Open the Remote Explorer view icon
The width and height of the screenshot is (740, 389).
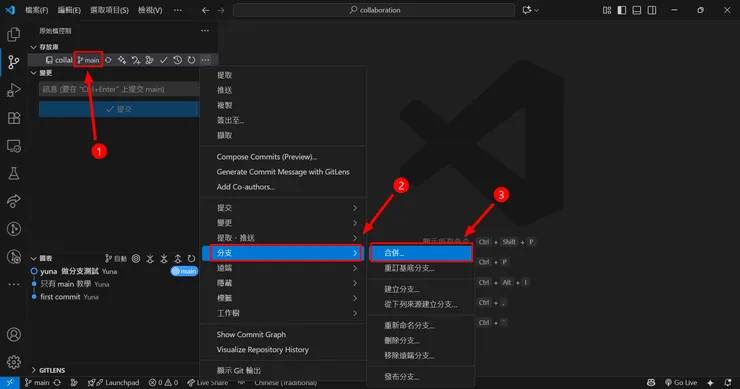(14, 146)
